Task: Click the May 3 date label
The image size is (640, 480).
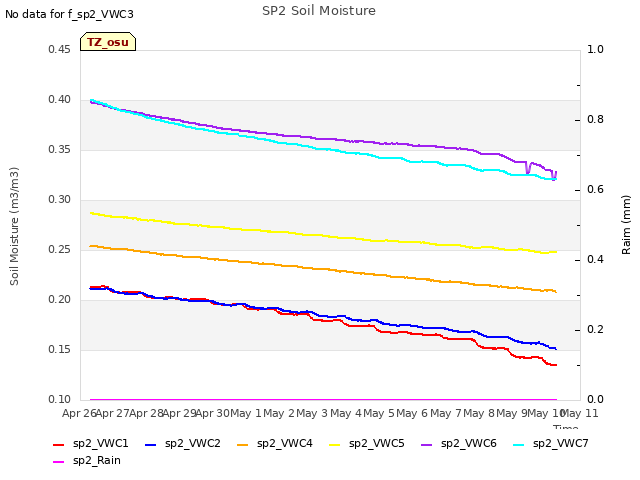Action: click(x=312, y=414)
